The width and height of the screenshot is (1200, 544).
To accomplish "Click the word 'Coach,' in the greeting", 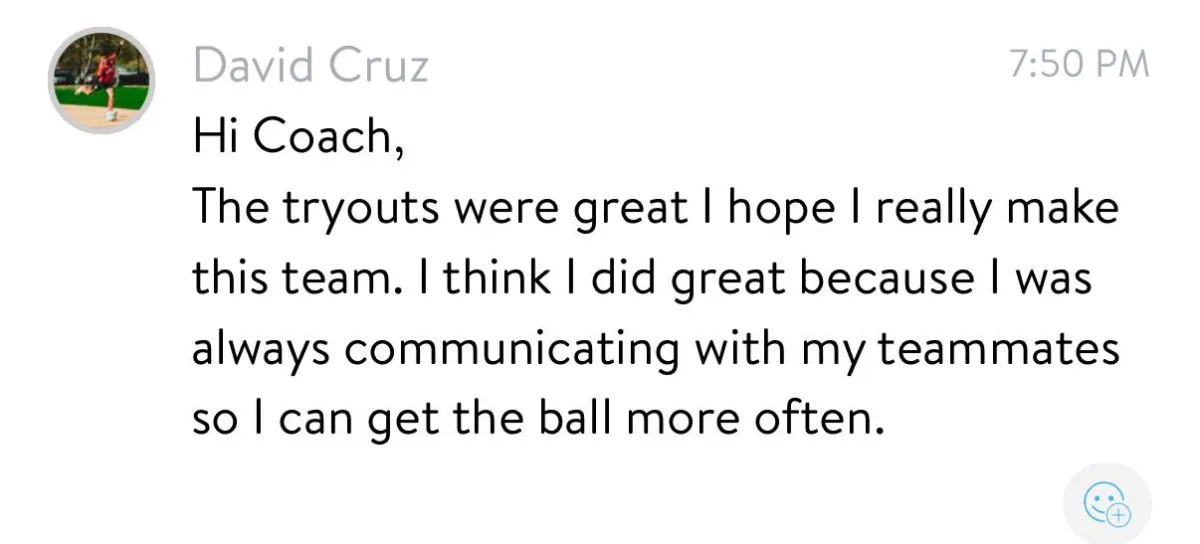I will coord(330,136).
